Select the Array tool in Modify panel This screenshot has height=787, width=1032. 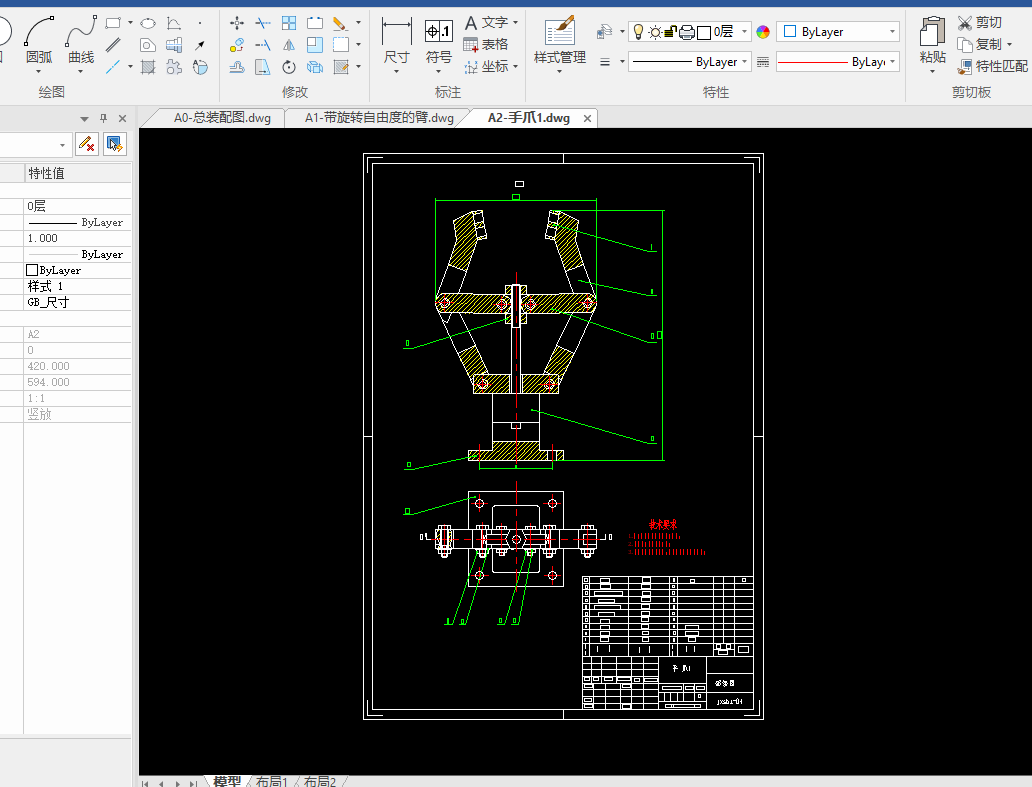click(x=289, y=23)
